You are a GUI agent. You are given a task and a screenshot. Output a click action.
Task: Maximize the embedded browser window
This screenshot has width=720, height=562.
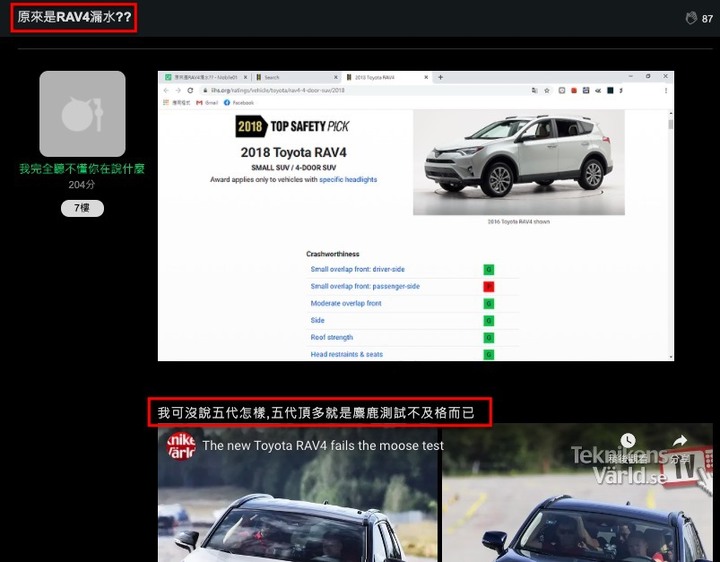point(648,76)
